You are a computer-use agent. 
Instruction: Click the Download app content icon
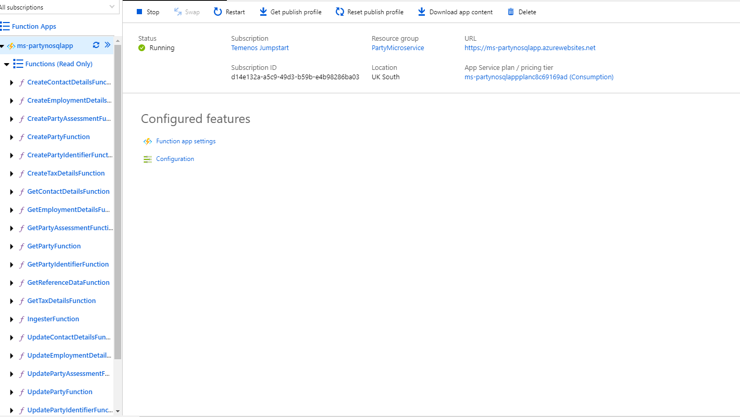click(x=421, y=12)
